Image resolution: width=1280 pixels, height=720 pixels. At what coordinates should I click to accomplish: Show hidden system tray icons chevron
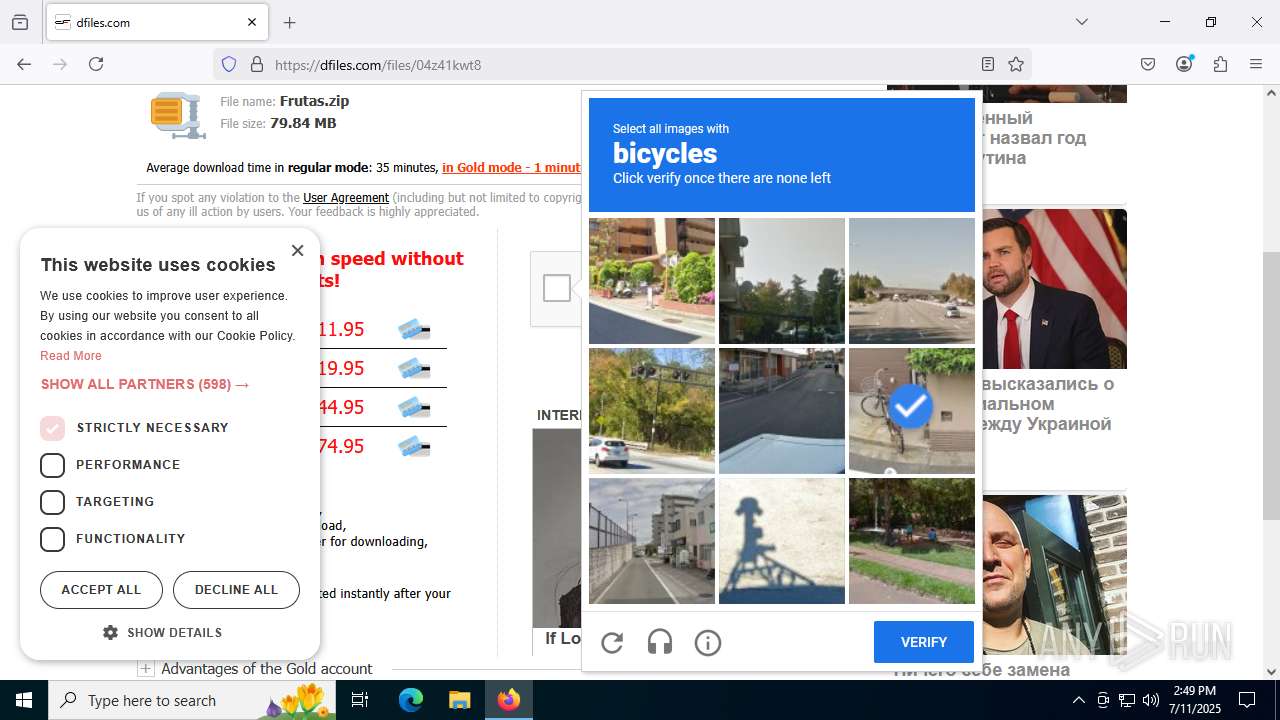pyautogui.click(x=1078, y=700)
